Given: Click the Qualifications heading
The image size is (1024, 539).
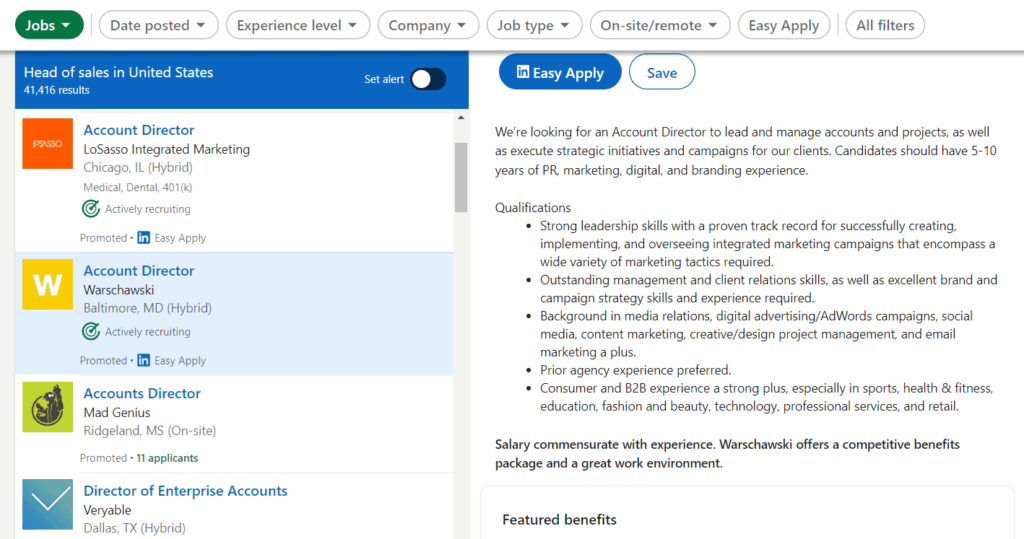Looking at the screenshot, I should (533, 208).
